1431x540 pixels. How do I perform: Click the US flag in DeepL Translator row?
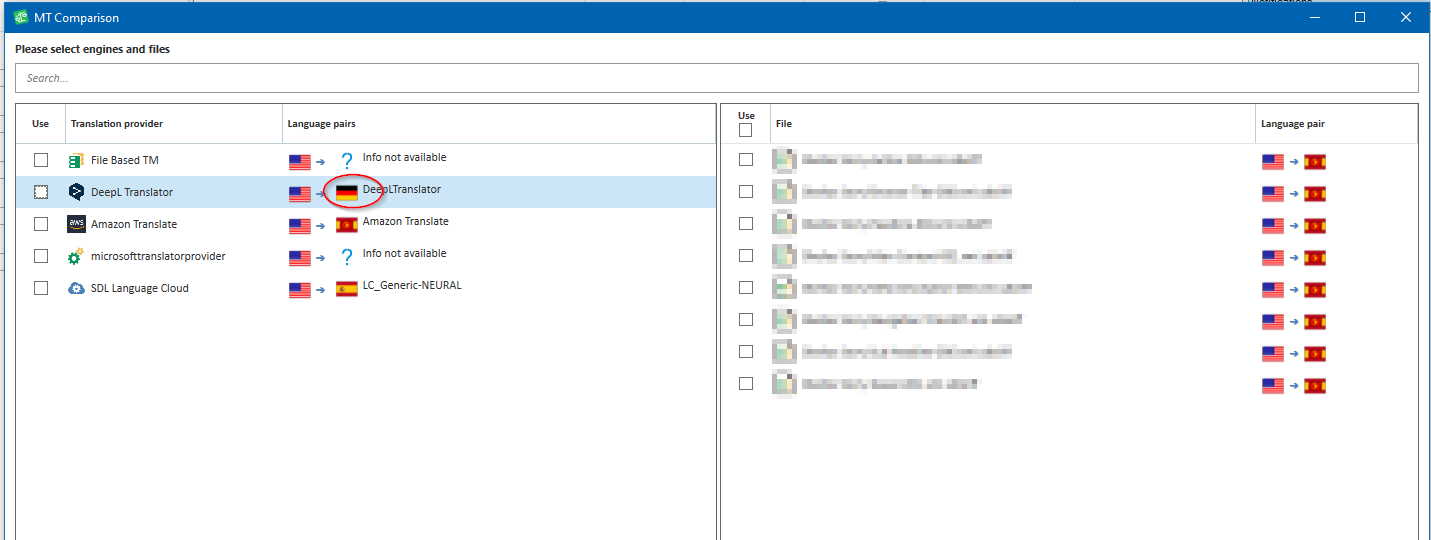click(300, 194)
